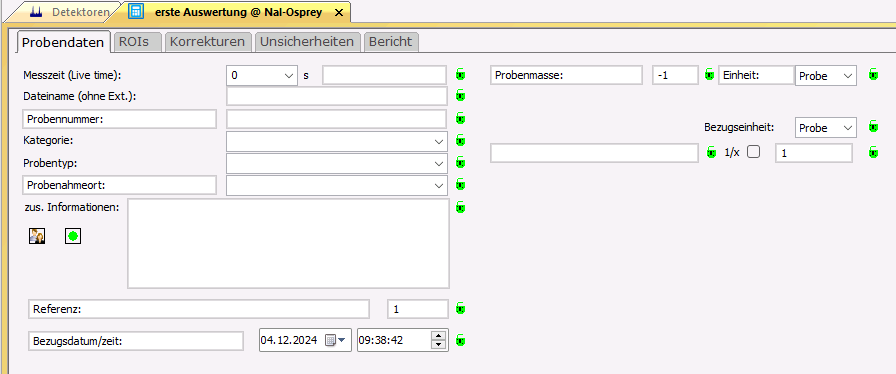Click the Probenahmeort label field
Image resolution: width=896 pixels, height=374 pixels.
119,185
